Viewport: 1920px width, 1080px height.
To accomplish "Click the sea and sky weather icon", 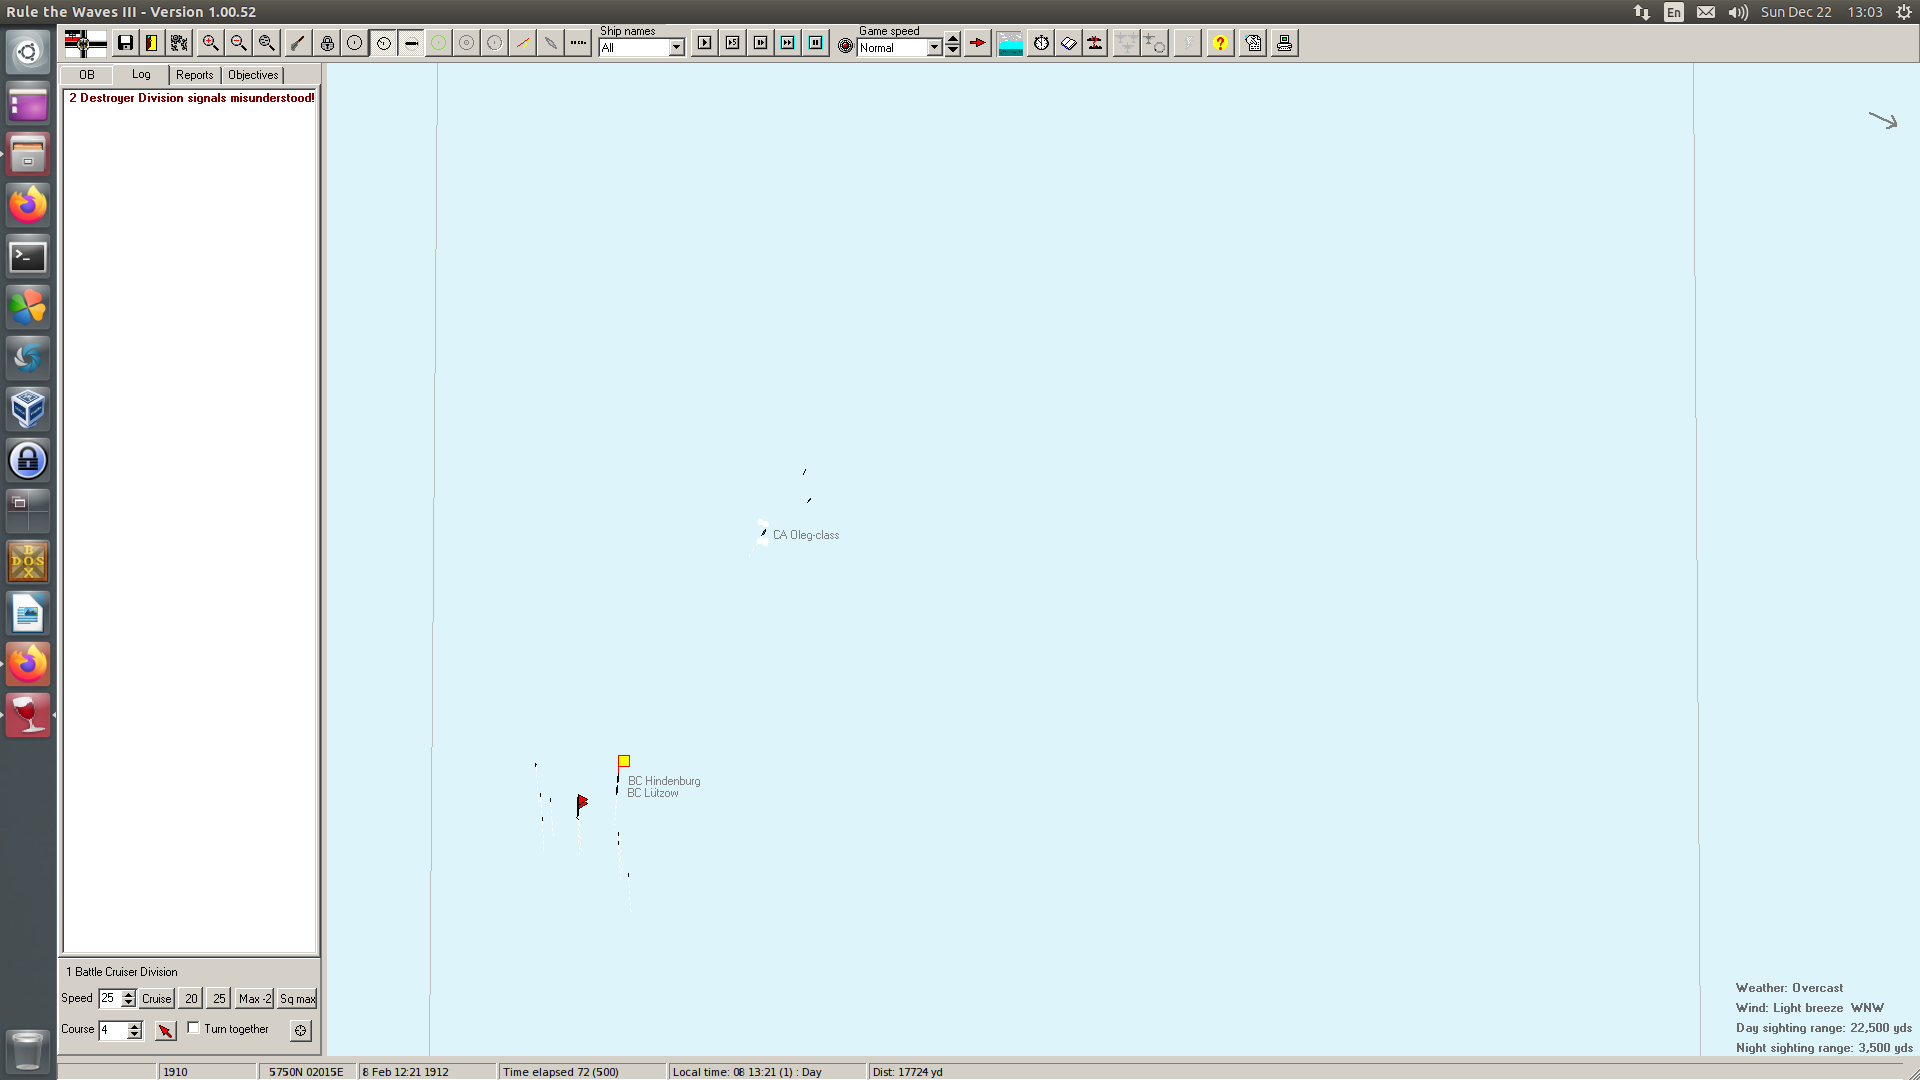I will click(x=1011, y=43).
